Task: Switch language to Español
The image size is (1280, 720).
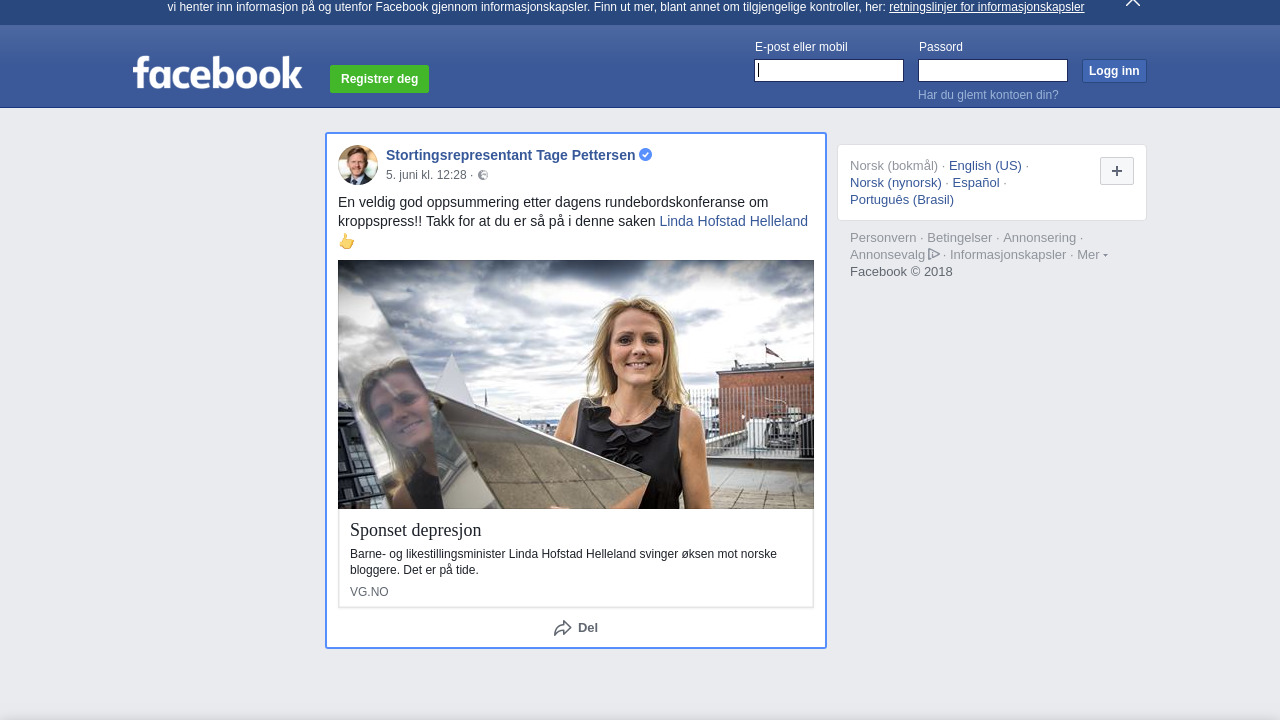Action: point(976,183)
